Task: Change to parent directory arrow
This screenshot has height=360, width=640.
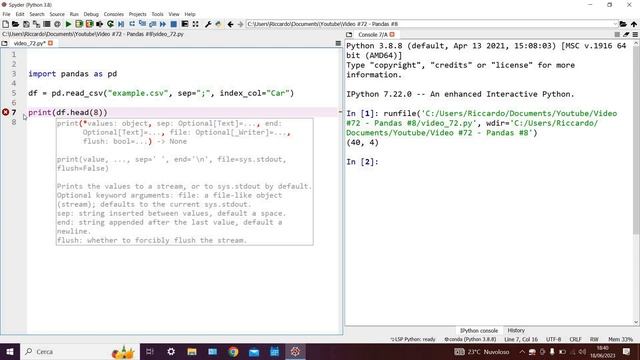Action: click(x=634, y=24)
